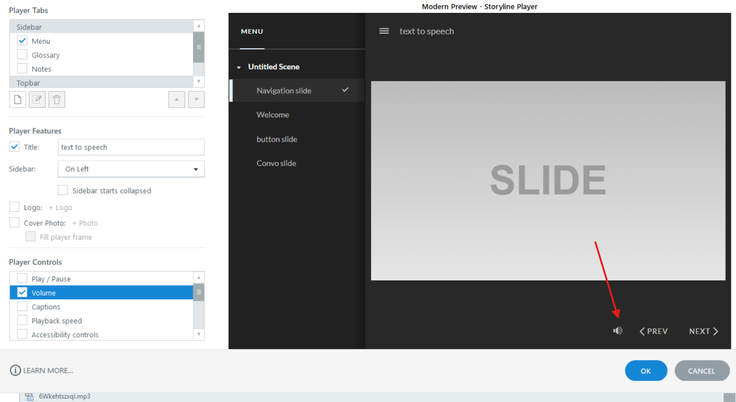Open the Sidebar position dropdown
This screenshot has width=736, height=402.
(x=131, y=169)
